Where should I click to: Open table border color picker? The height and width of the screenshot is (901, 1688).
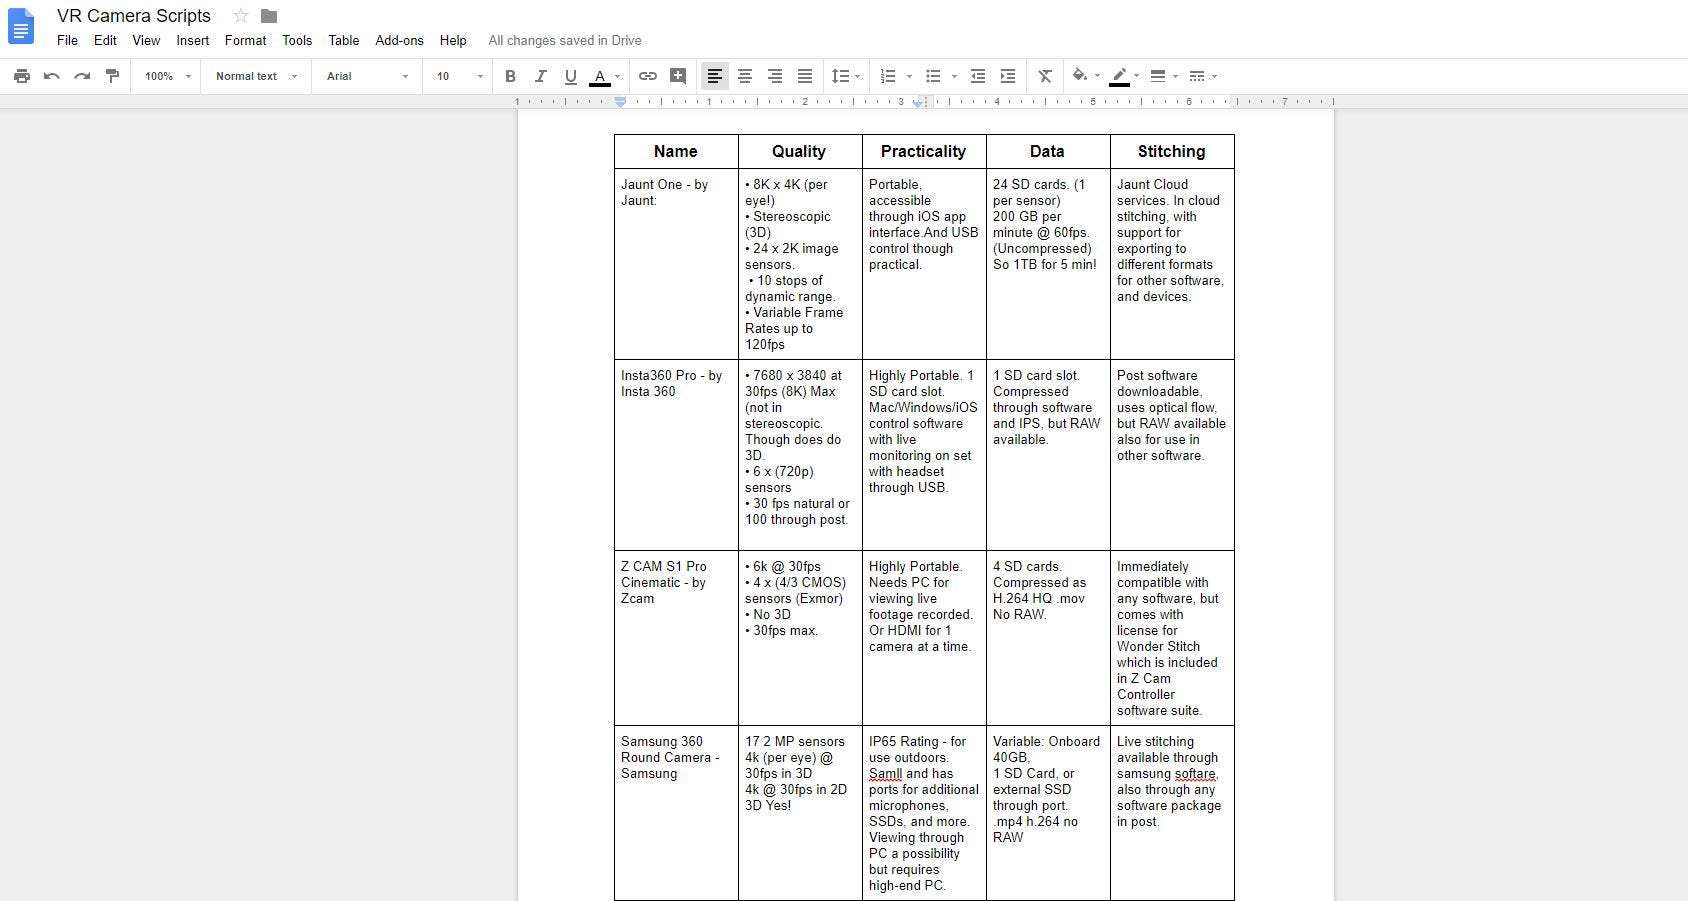pos(1125,76)
